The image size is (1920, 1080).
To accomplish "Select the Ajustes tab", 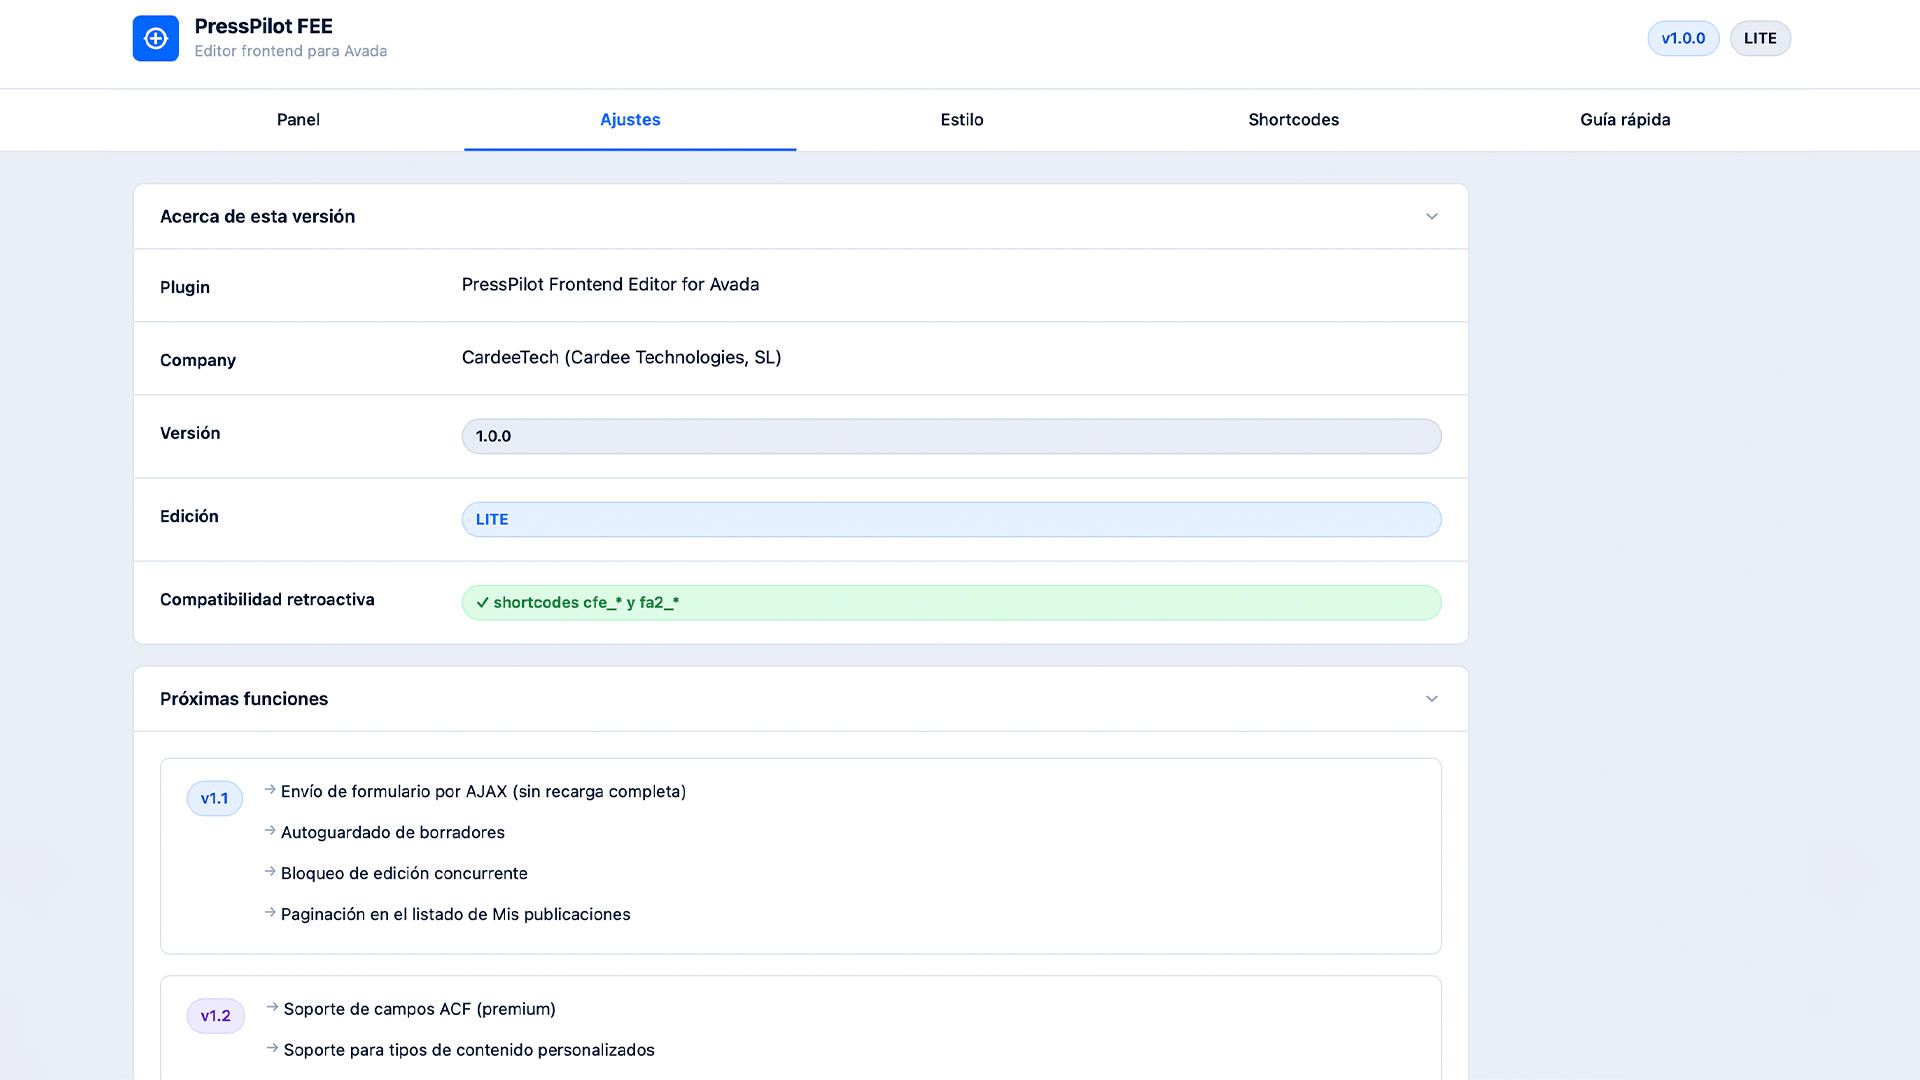I will [630, 119].
